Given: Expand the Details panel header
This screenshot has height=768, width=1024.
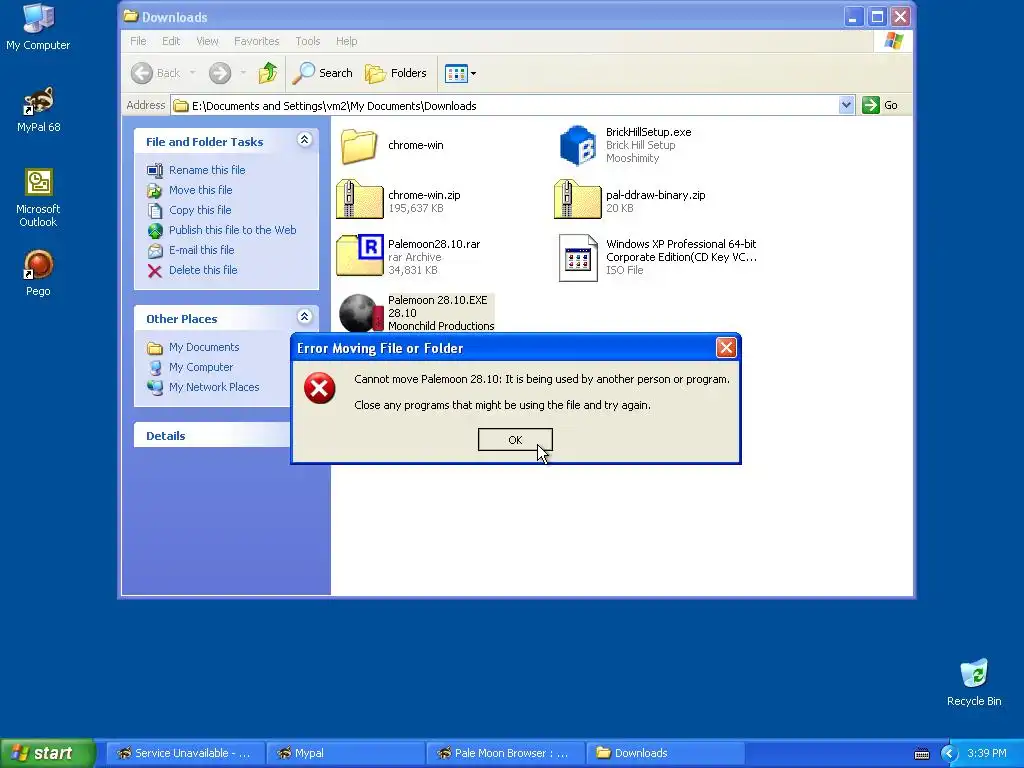Looking at the screenshot, I should (212, 436).
